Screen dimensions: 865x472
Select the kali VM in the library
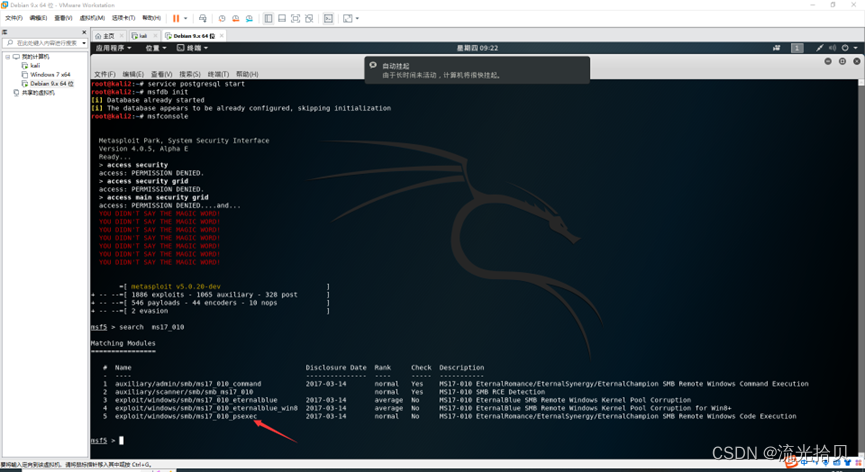pyautogui.click(x=35, y=66)
